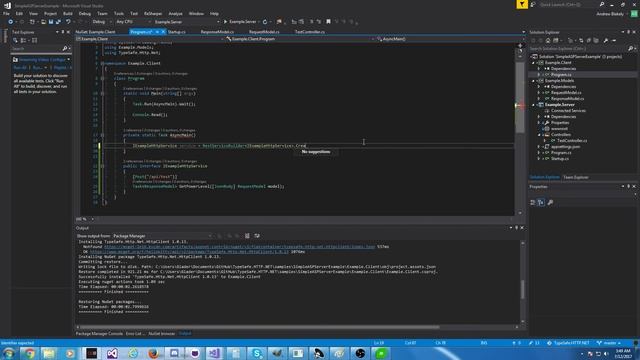Switch to the Startup.cs editor tab

coord(176,32)
